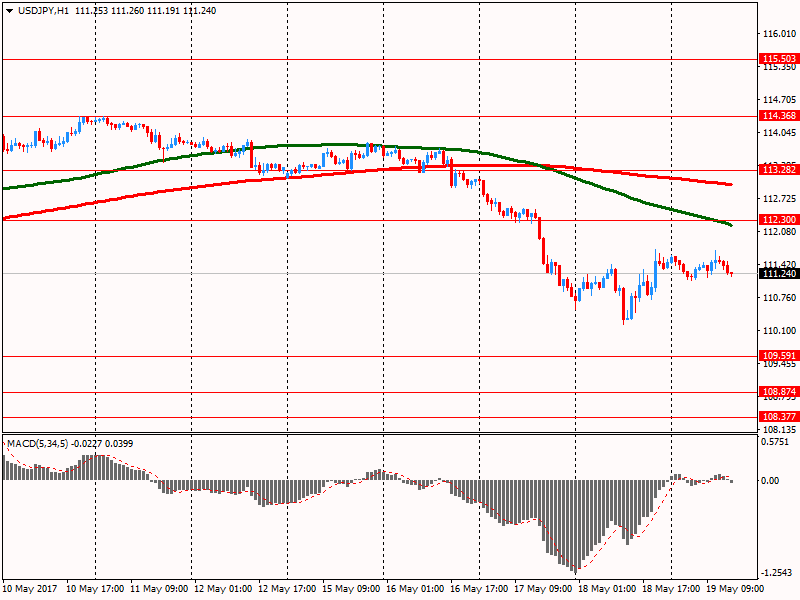800x600 pixels.
Task: Click the 19 May 09:00 time axis label
Action: (x=735, y=589)
